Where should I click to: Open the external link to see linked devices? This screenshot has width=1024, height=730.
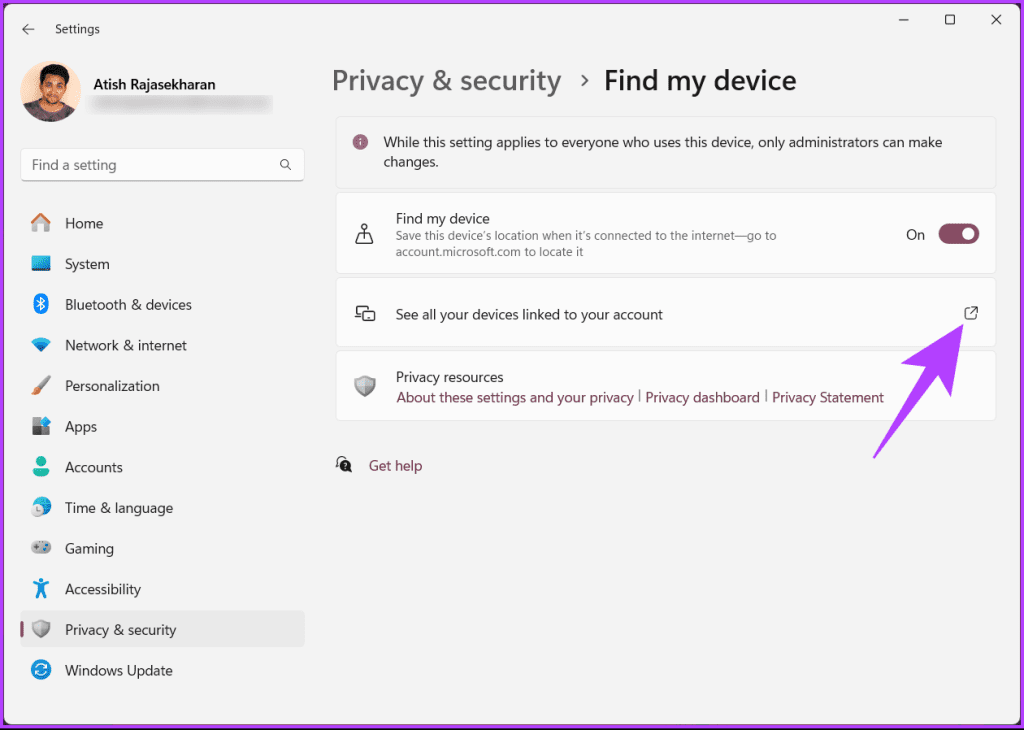tap(970, 312)
